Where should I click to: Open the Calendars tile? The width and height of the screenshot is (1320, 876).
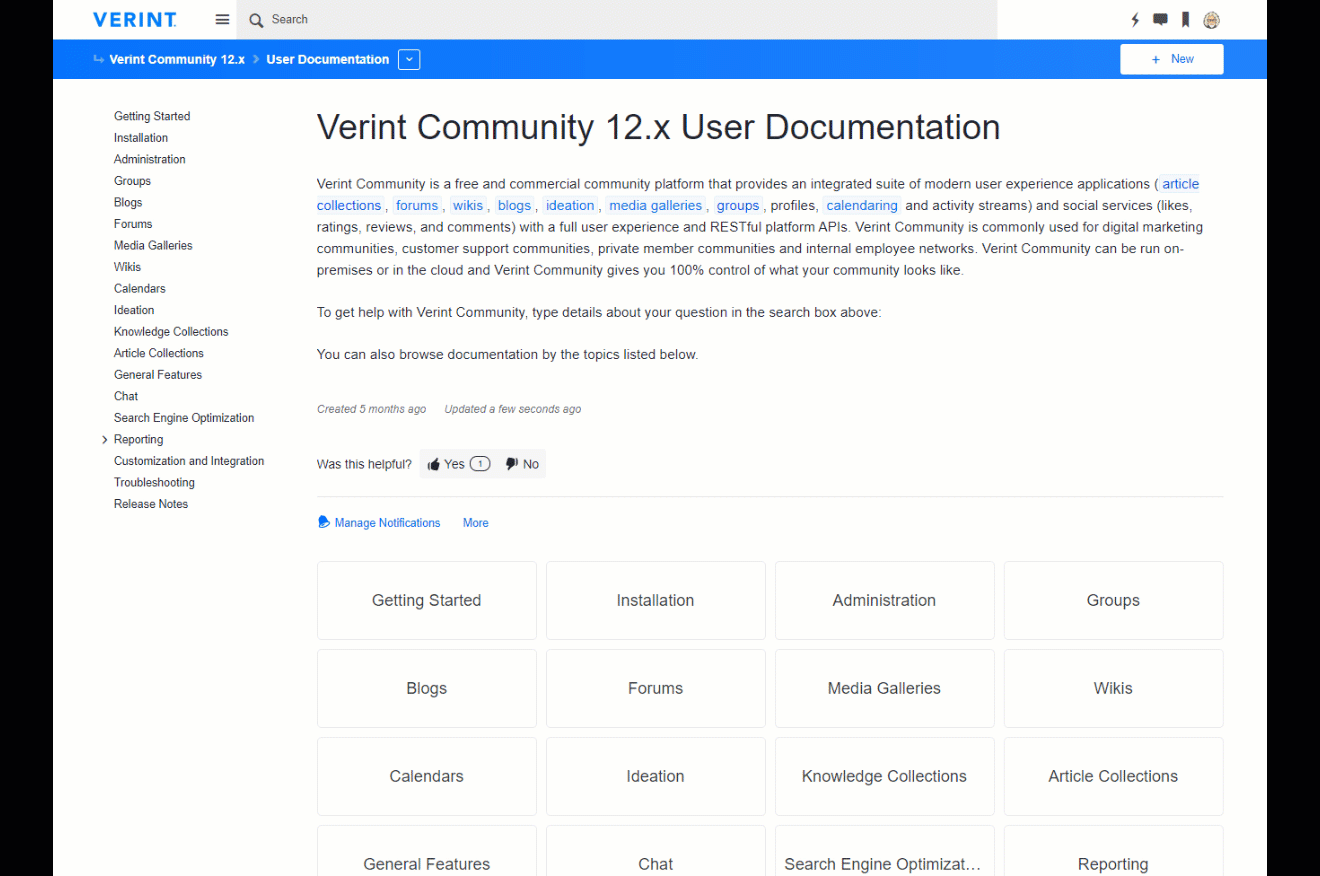click(x=427, y=776)
